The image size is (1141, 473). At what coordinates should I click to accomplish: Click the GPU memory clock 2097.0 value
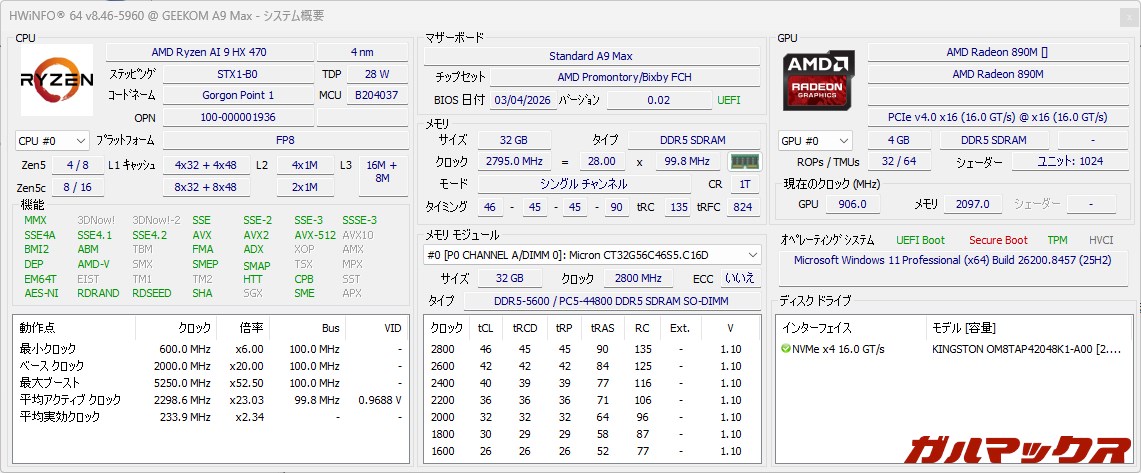point(972,204)
